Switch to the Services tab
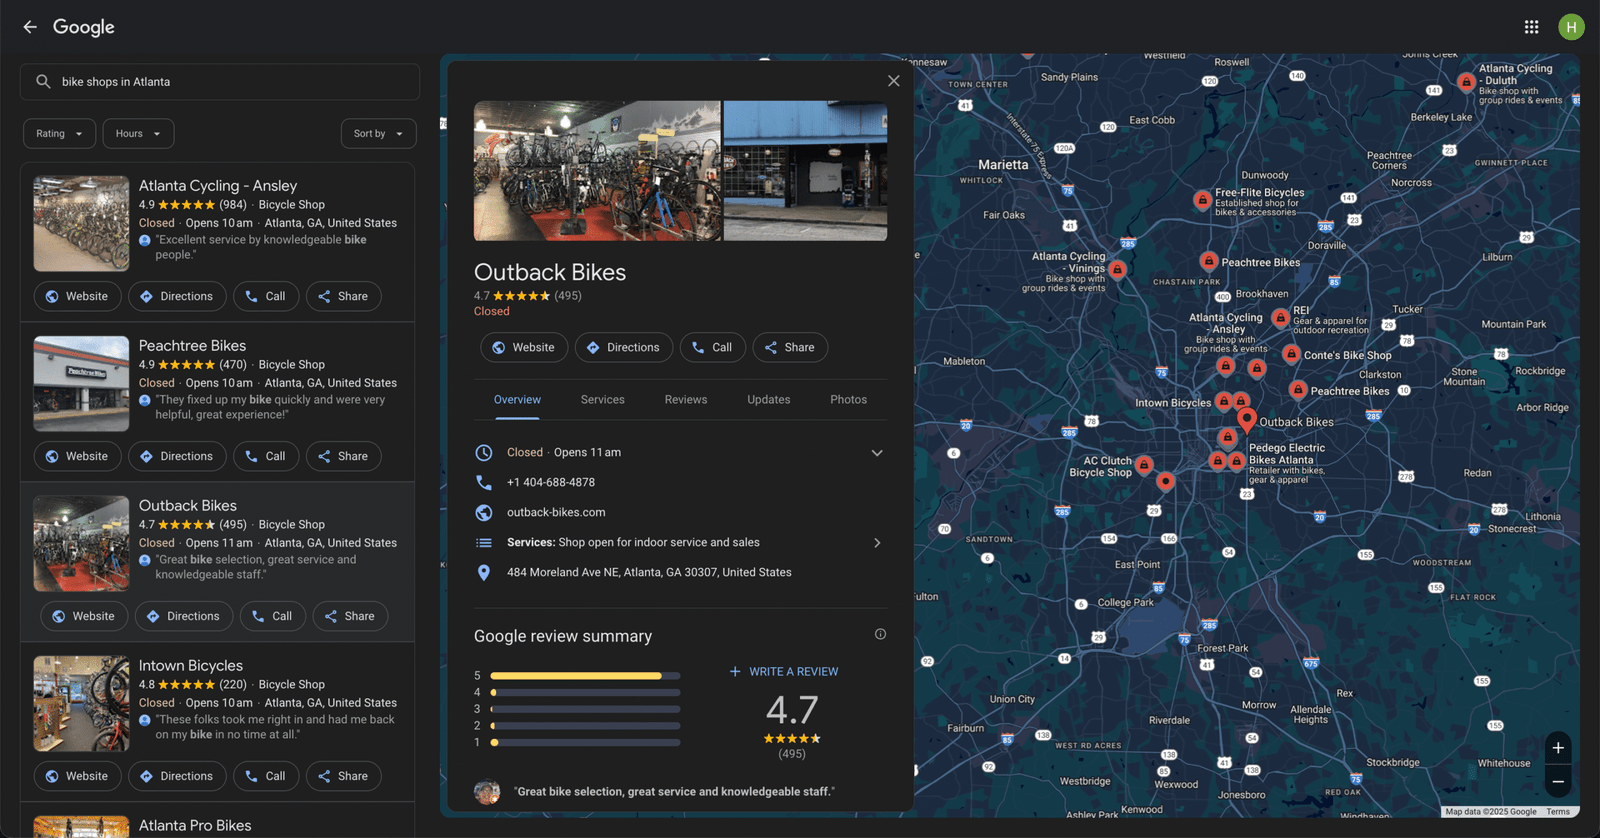Image resolution: width=1600 pixels, height=838 pixels. tap(603, 399)
